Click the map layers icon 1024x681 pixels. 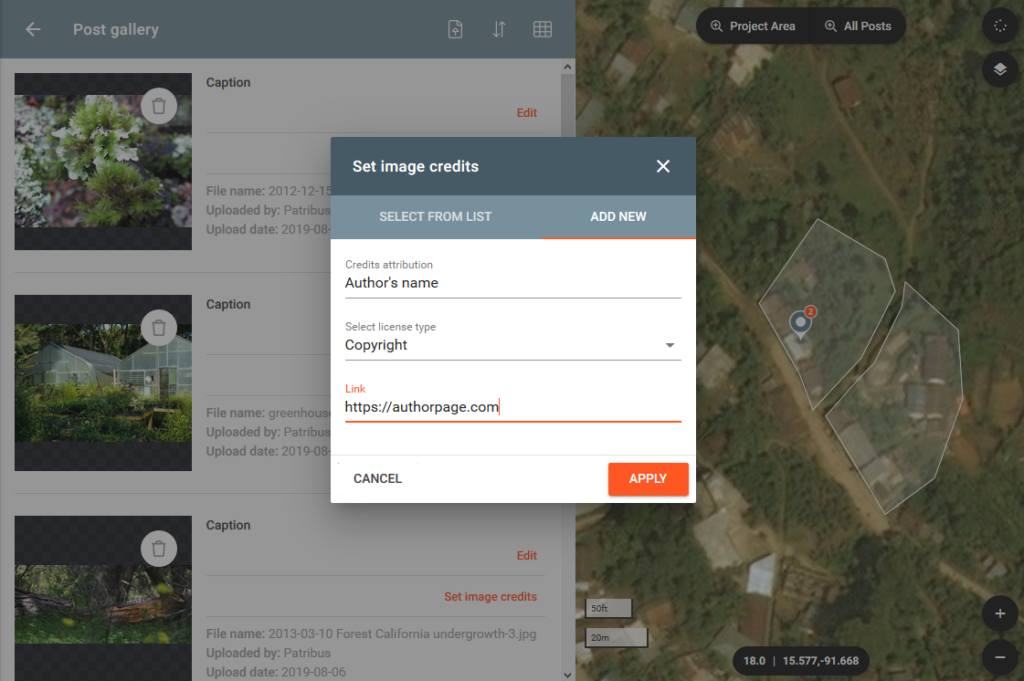[1000, 69]
